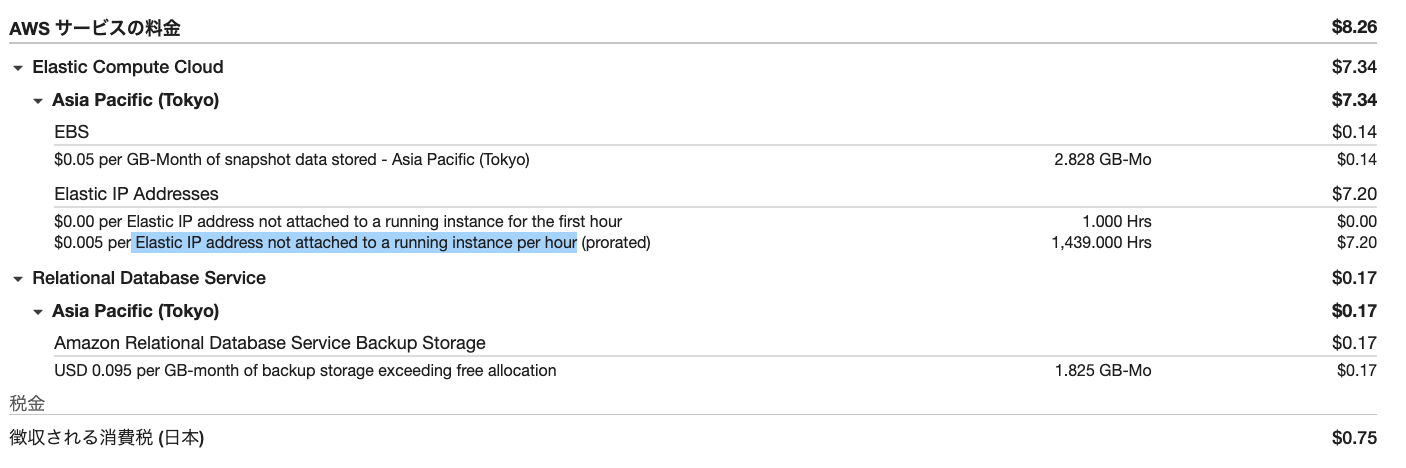Image resolution: width=1406 pixels, height=468 pixels.
Task: Click the EBS line item
Action: point(72,131)
